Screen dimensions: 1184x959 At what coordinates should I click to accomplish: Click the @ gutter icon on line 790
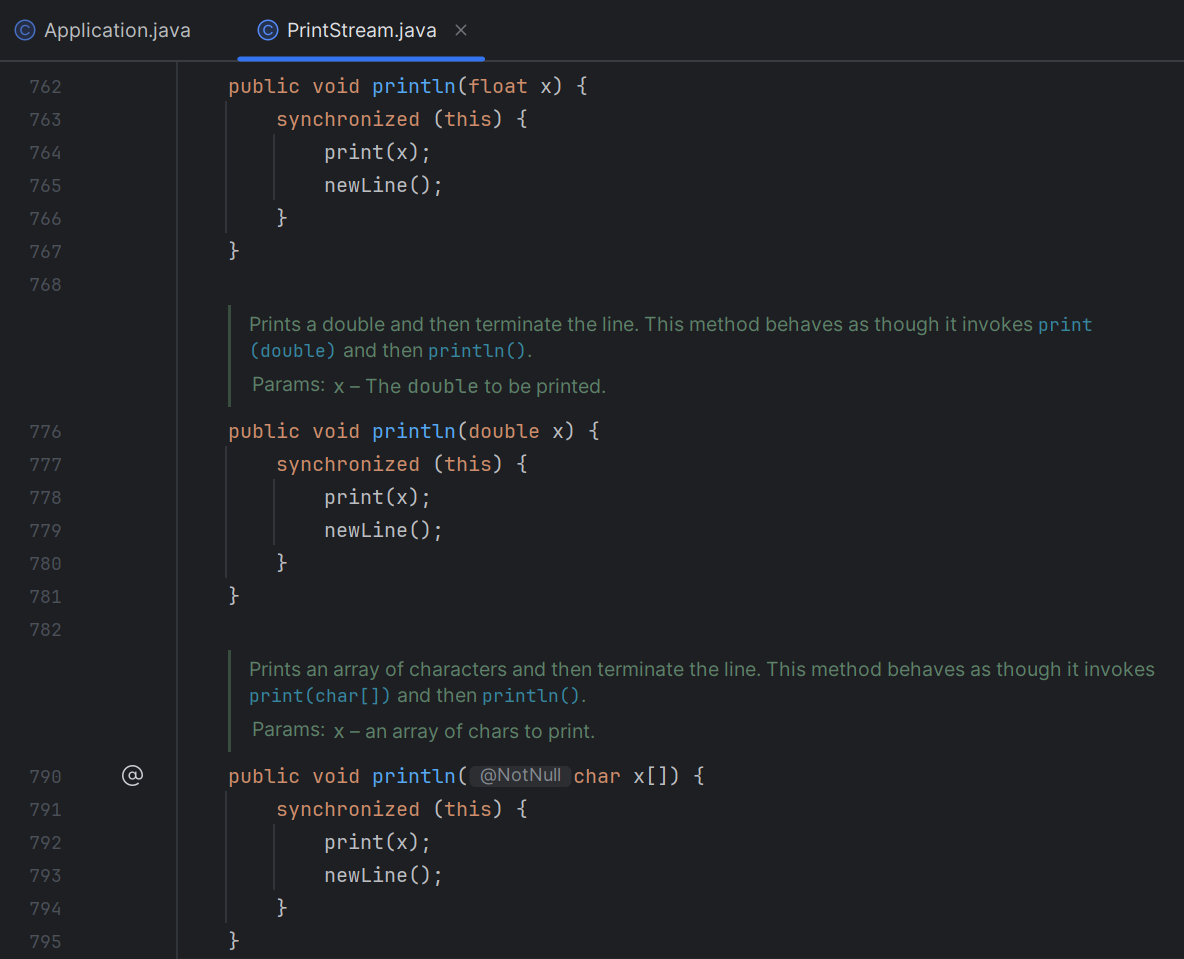132,776
